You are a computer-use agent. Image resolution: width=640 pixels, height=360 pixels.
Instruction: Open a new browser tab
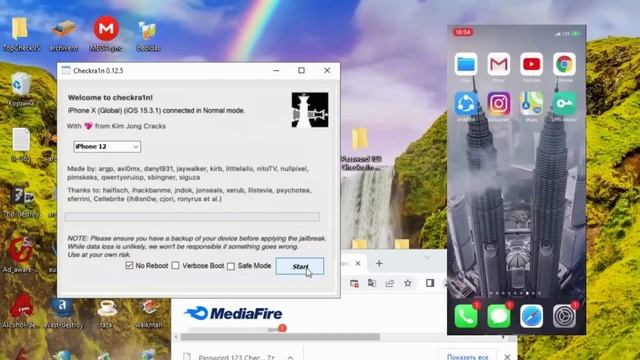point(379,264)
